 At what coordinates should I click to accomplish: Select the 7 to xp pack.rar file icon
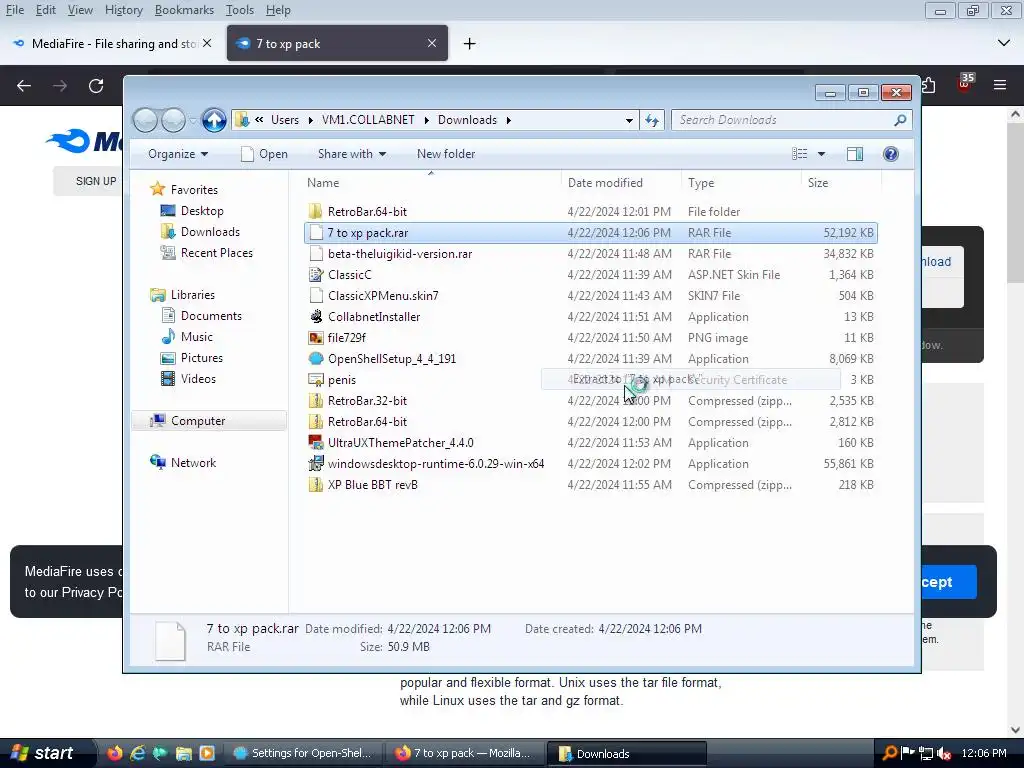click(x=315, y=232)
